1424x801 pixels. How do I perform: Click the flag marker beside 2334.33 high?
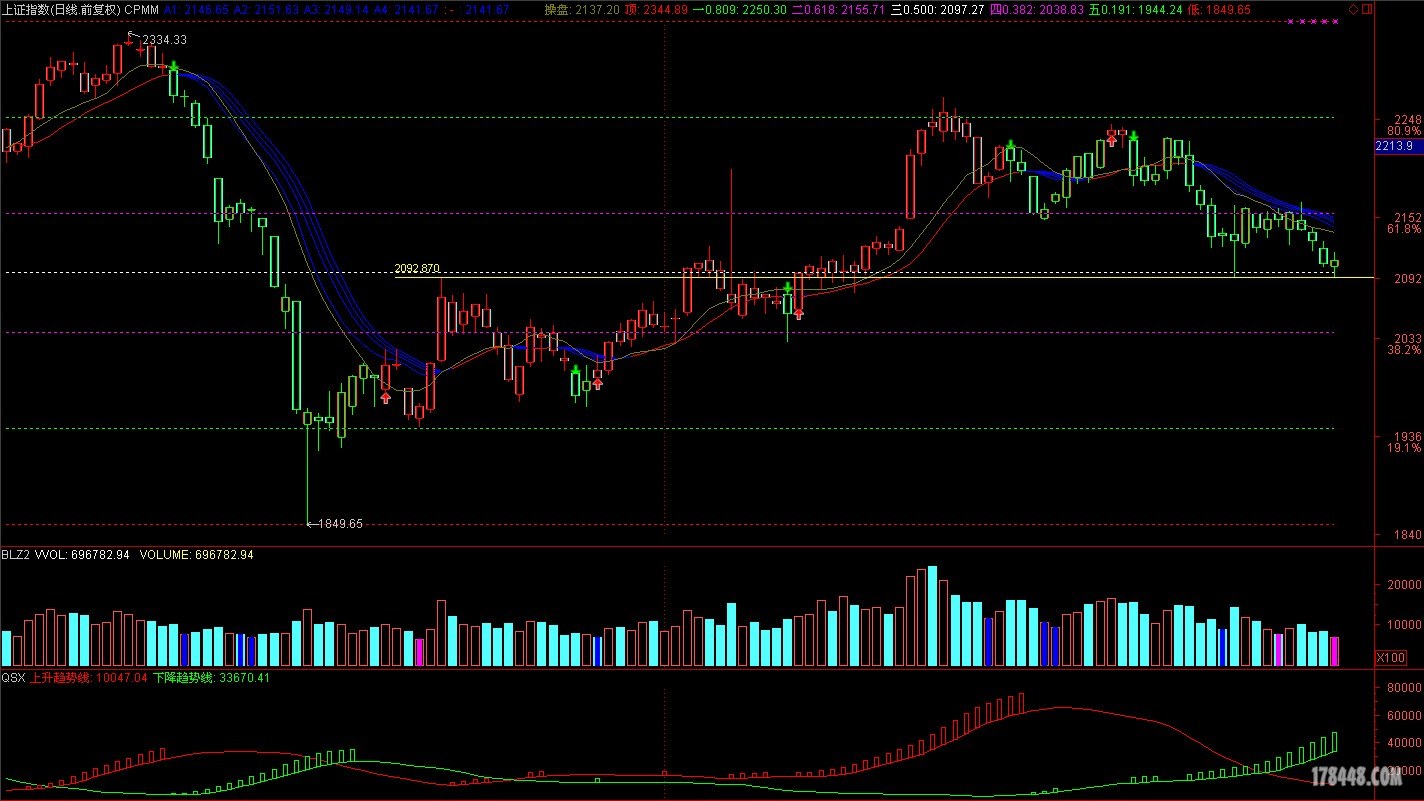point(130,35)
